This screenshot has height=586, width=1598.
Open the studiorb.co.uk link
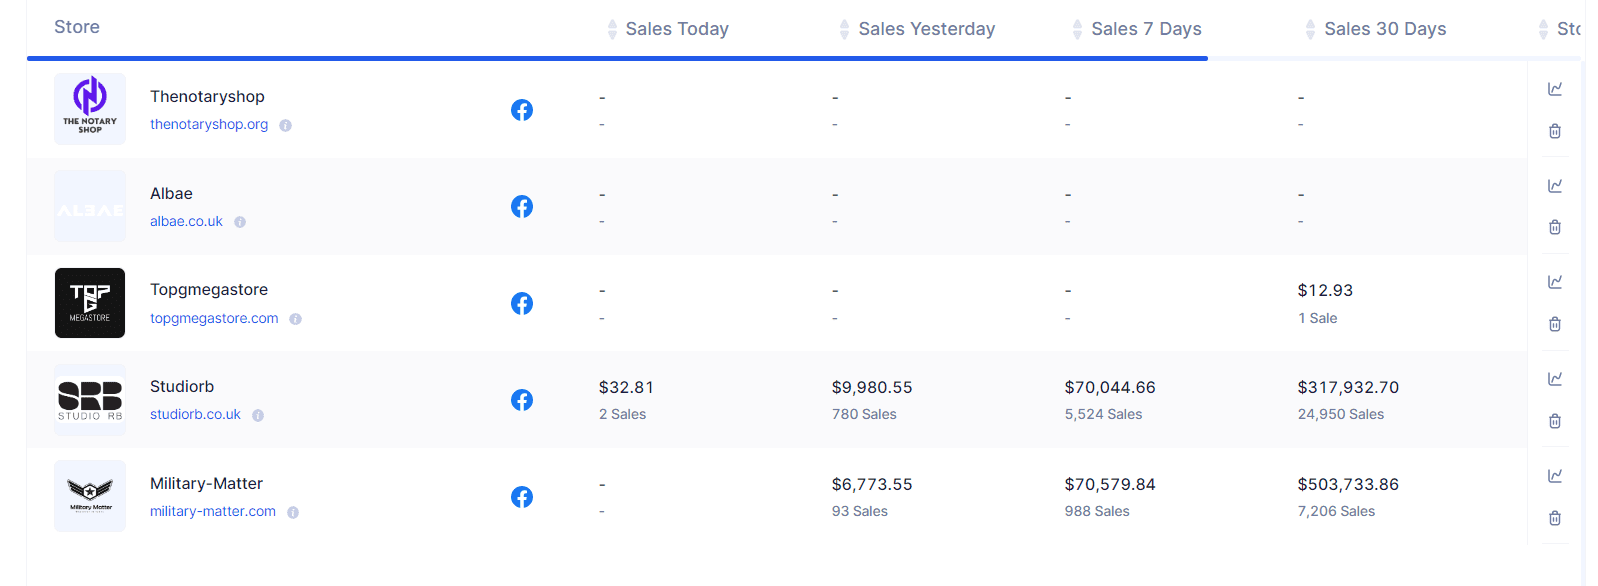point(195,414)
